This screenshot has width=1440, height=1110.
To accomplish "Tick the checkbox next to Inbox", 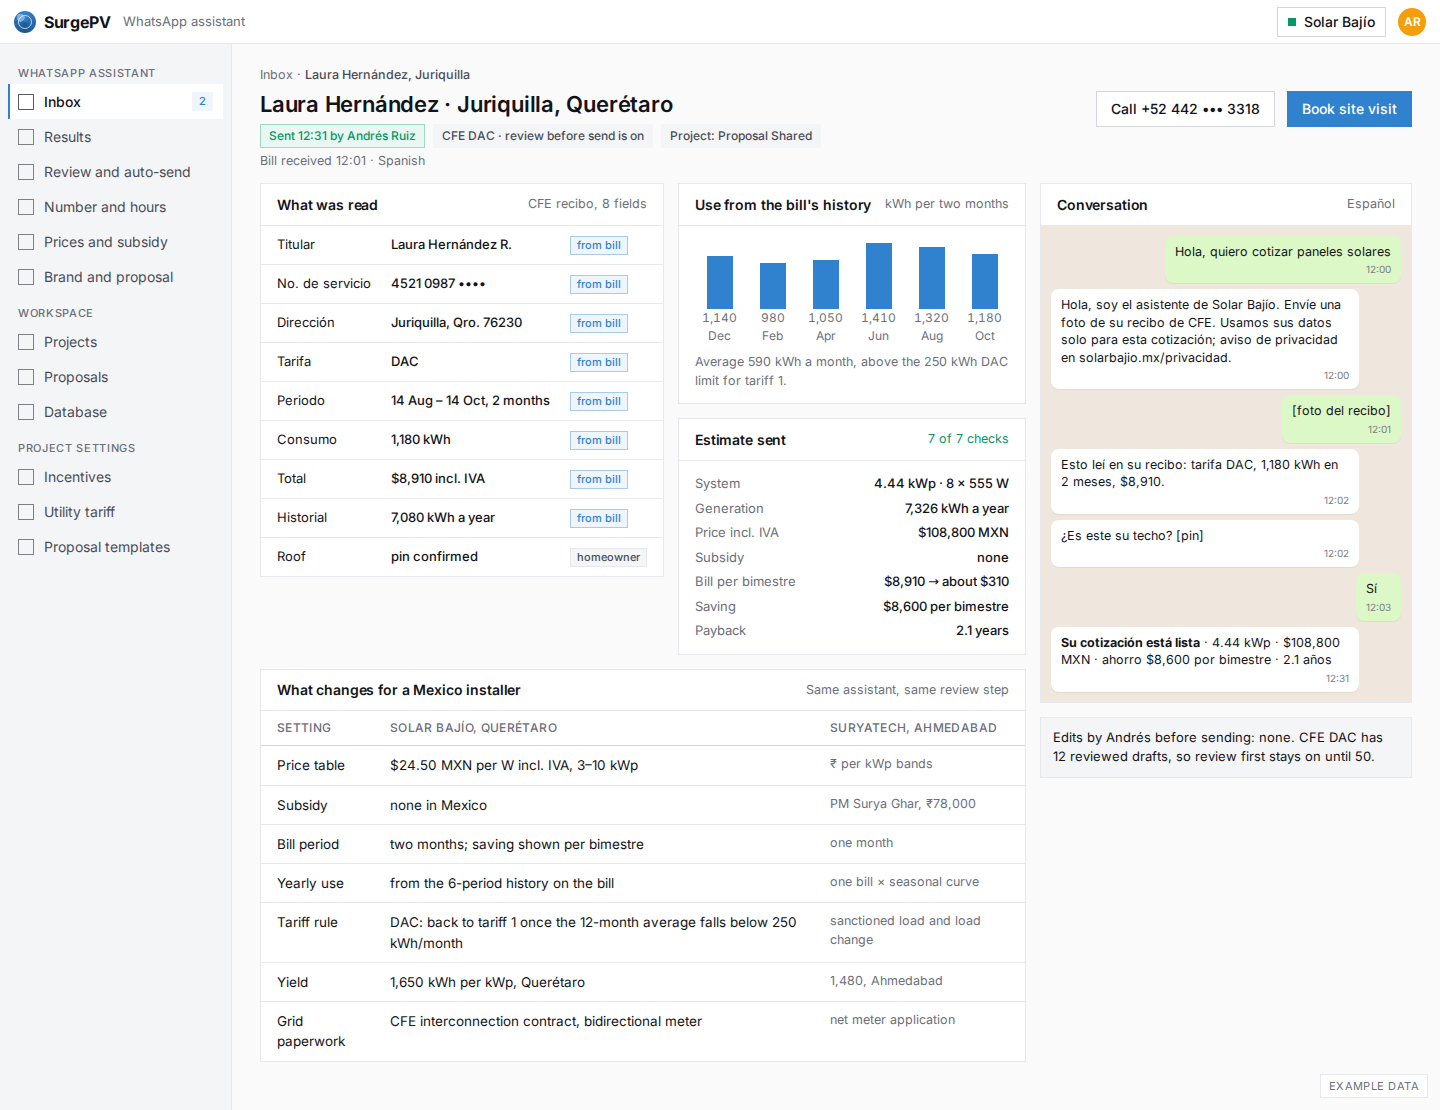I will click(26, 102).
